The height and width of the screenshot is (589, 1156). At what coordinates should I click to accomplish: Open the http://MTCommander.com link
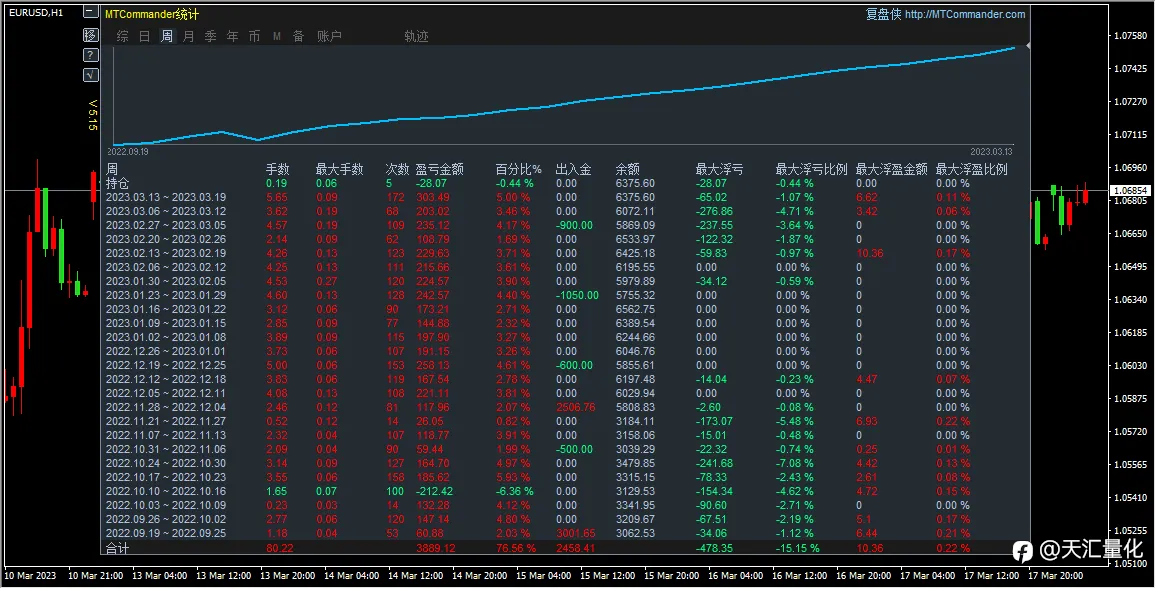965,14
